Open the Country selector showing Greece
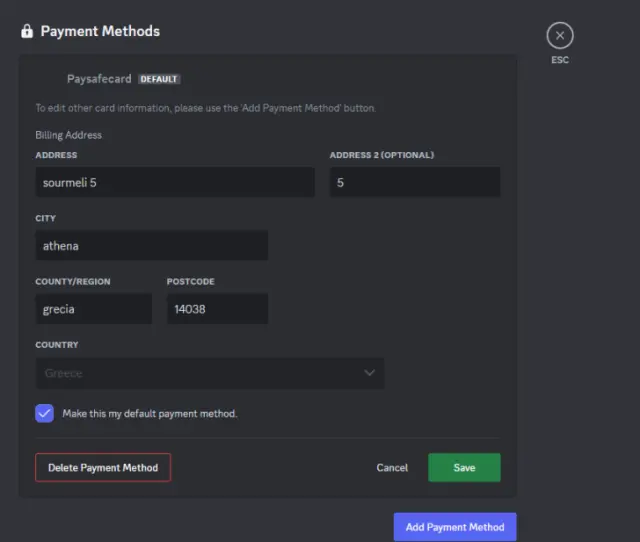 point(210,373)
